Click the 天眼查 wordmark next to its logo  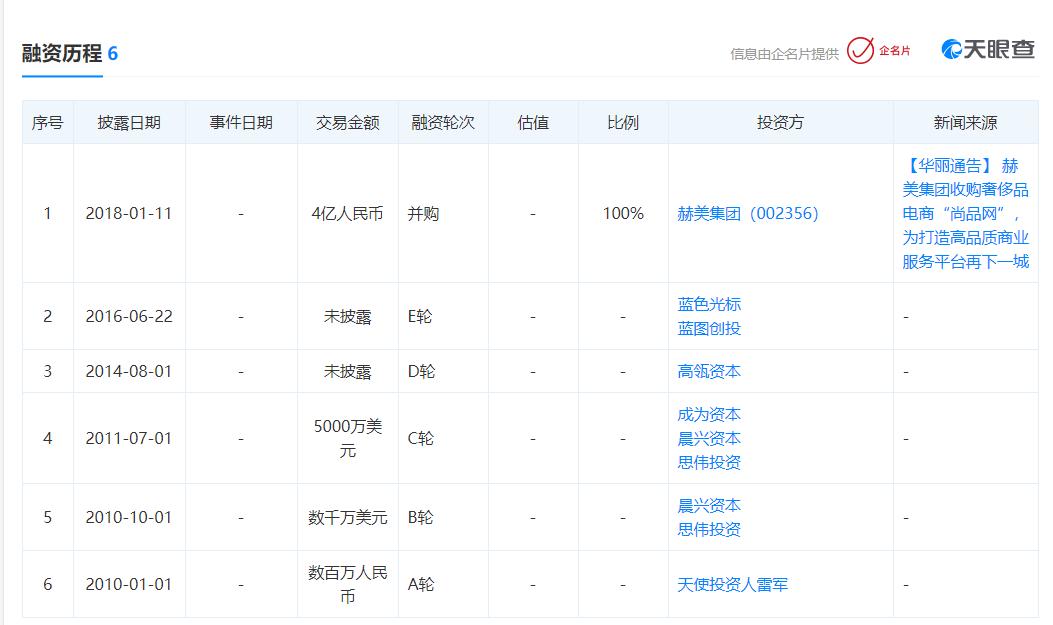point(998,47)
